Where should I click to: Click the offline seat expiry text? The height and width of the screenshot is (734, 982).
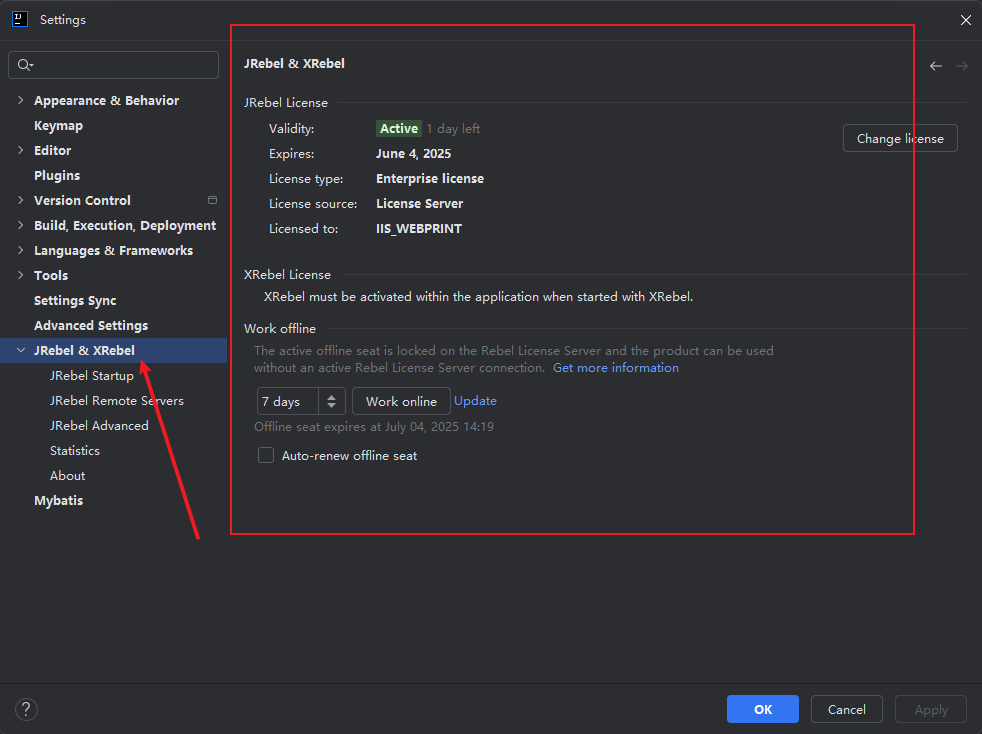click(374, 426)
